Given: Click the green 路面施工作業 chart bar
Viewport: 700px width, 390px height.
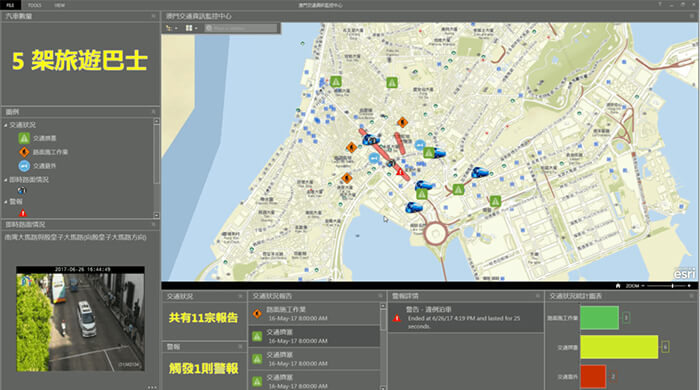Looking at the screenshot, I should coord(599,318).
